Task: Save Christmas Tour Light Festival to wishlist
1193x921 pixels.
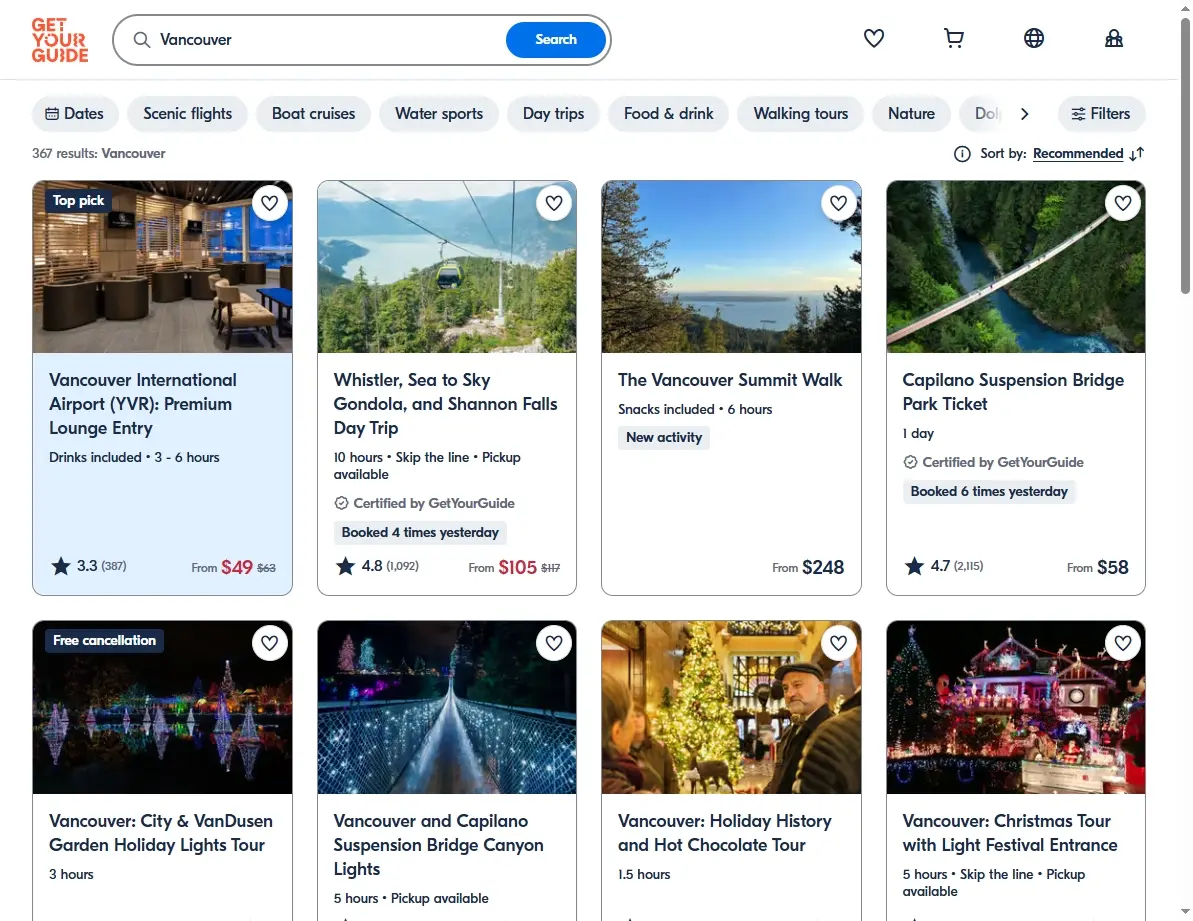Action: tap(1123, 643)
